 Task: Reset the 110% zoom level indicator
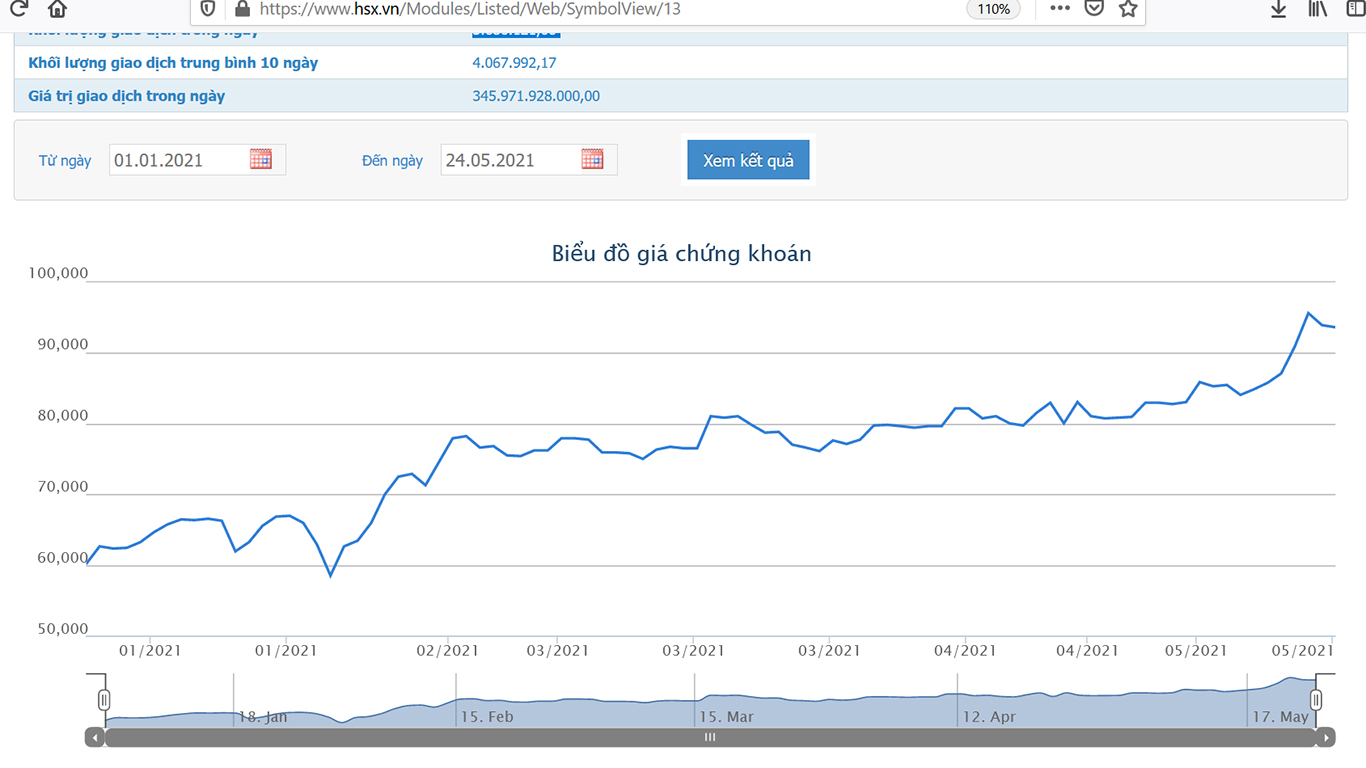(x=993, y=9)
